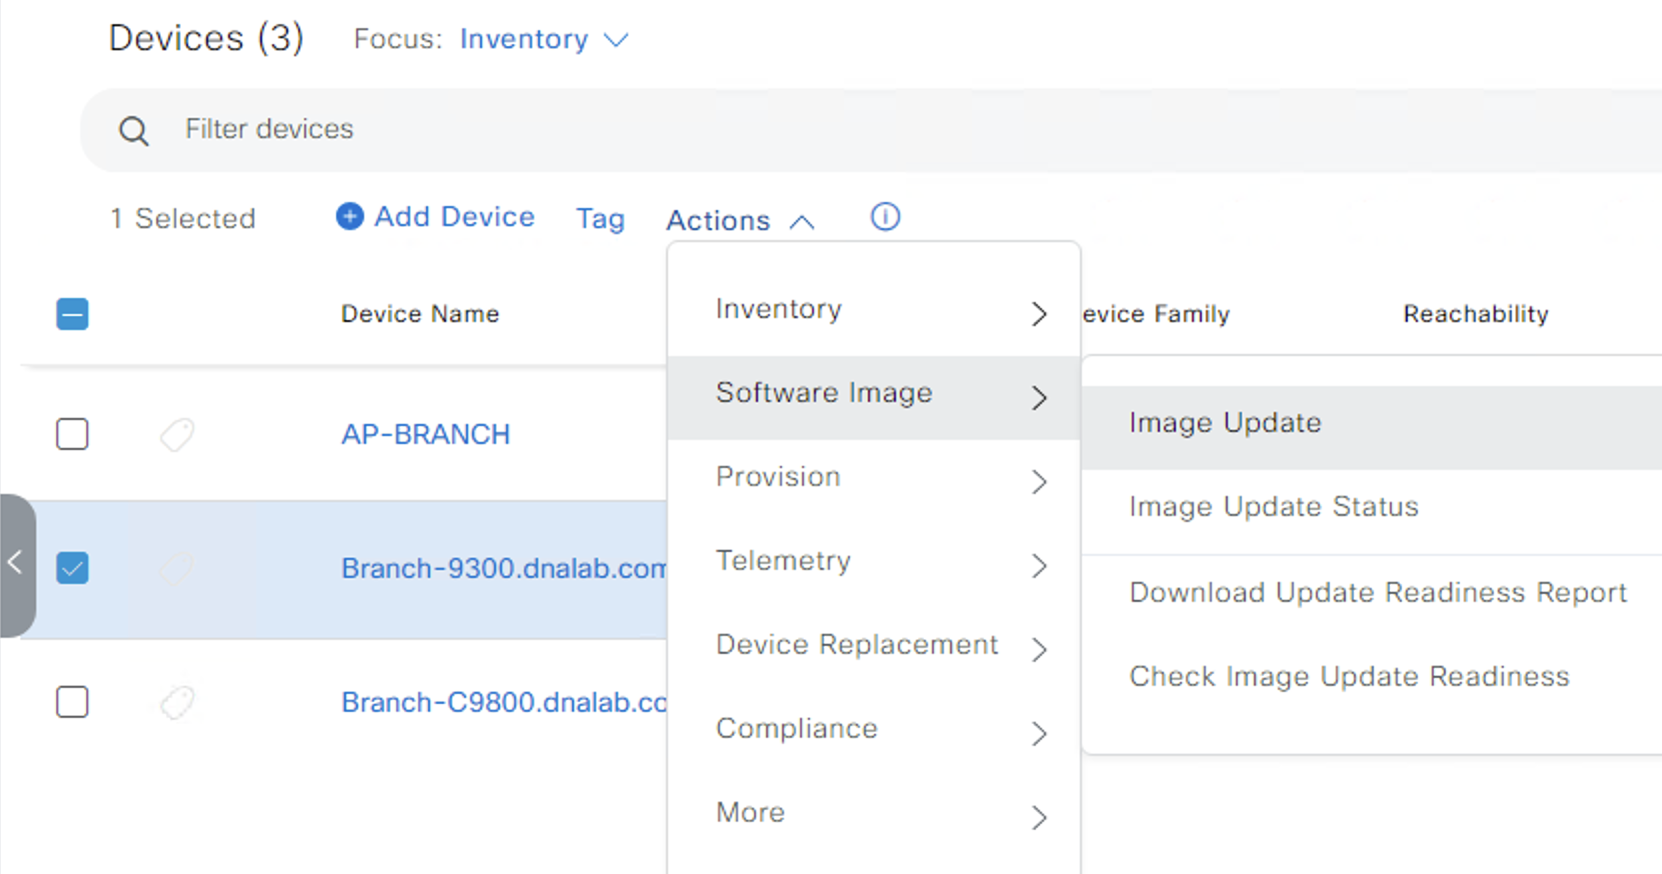
Task: Choose Download Update Readiness Report
Action: (x=1372, y=593)
